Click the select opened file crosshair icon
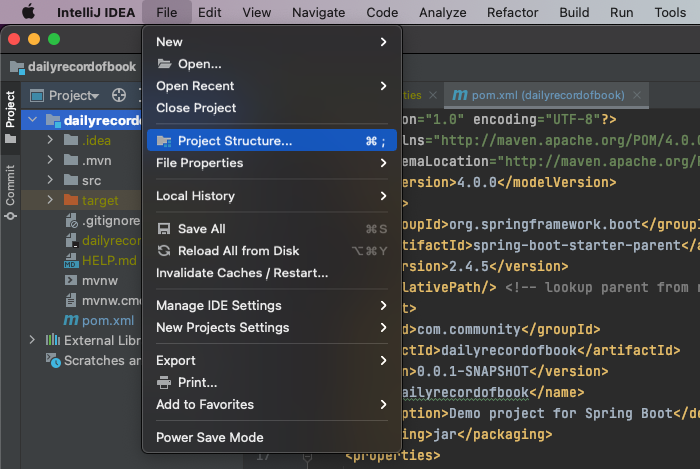 119,95
